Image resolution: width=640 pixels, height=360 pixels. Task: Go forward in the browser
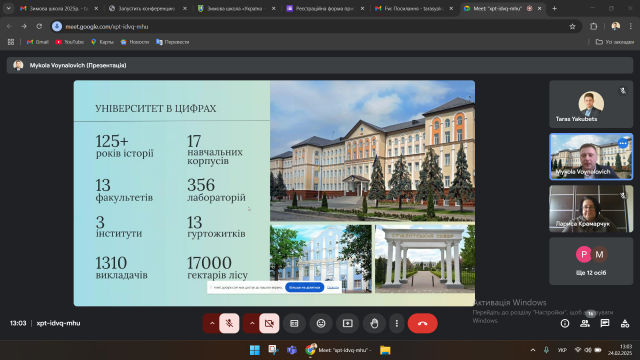coord(24,26)
